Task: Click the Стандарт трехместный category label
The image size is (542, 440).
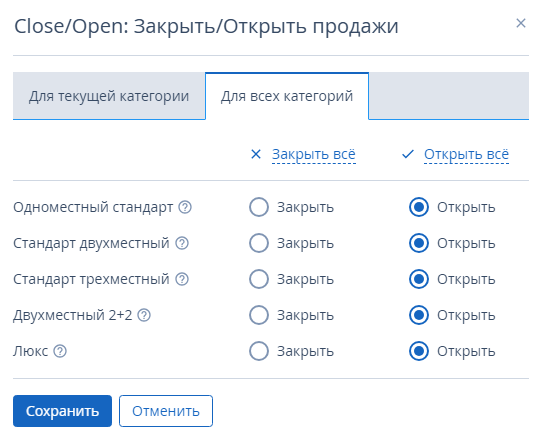Action: (x=91, y=280)
